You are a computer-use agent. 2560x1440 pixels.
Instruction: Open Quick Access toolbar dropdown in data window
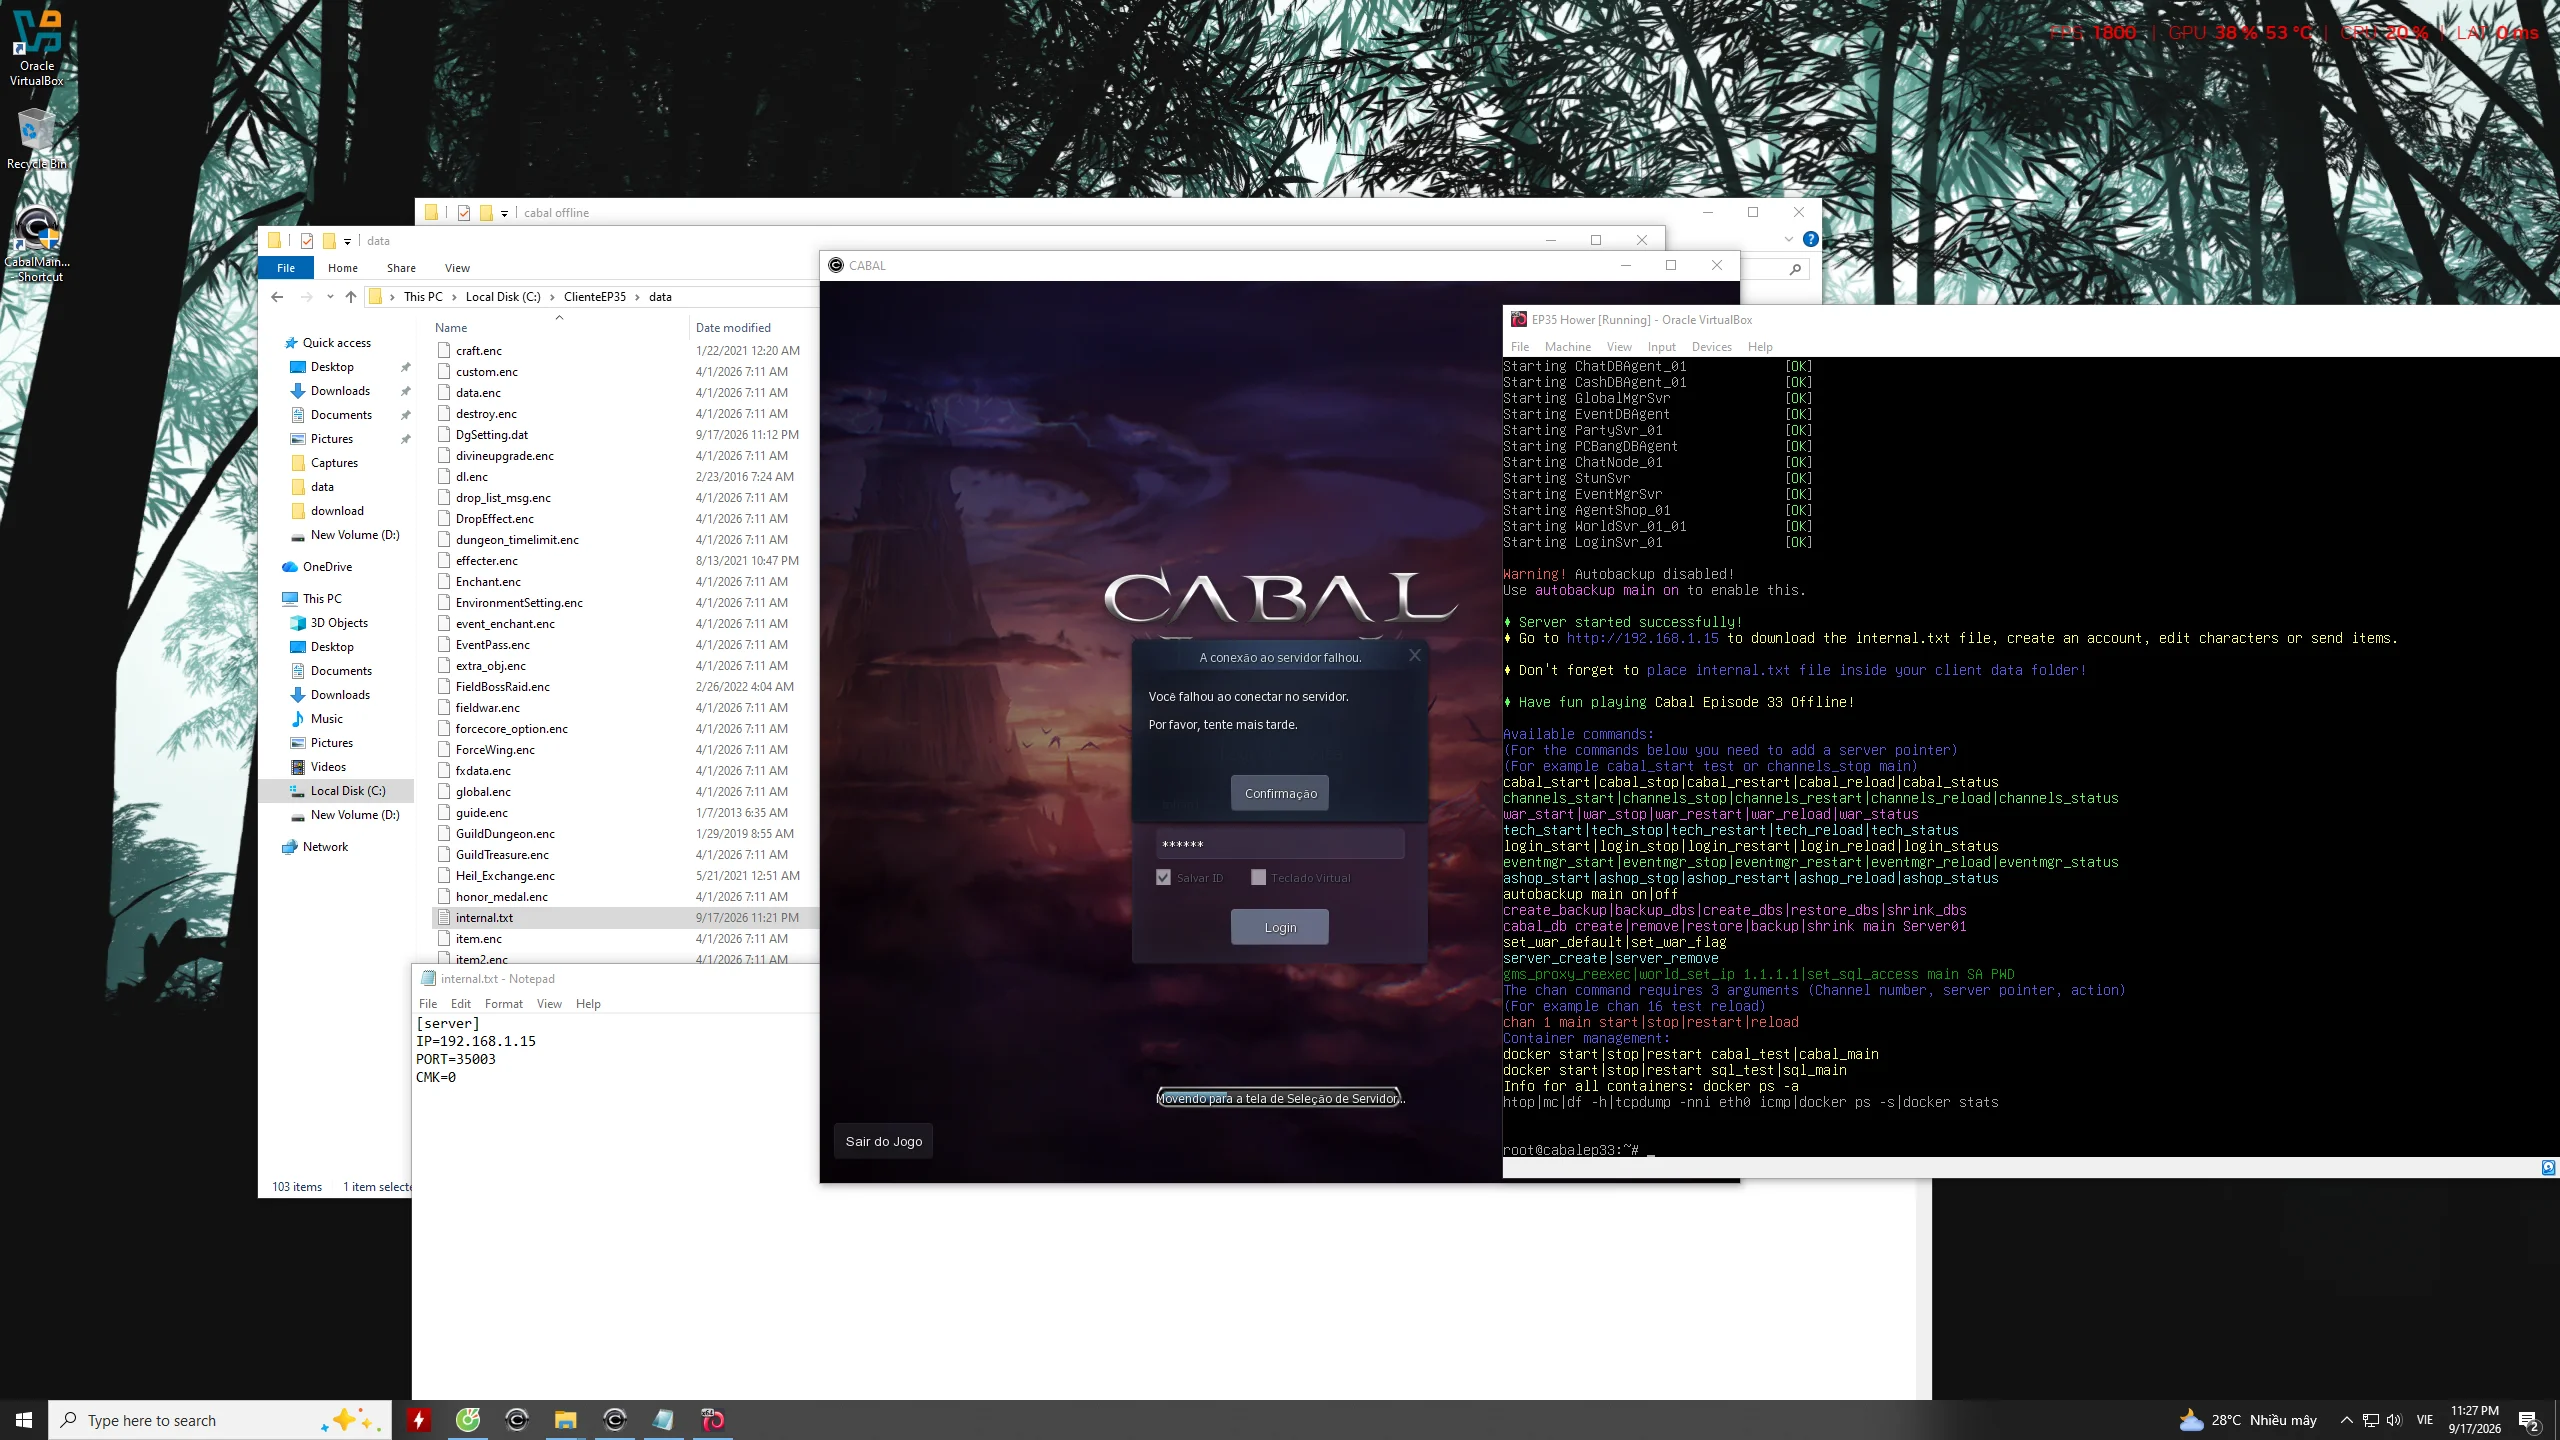[x=347, y=241]
